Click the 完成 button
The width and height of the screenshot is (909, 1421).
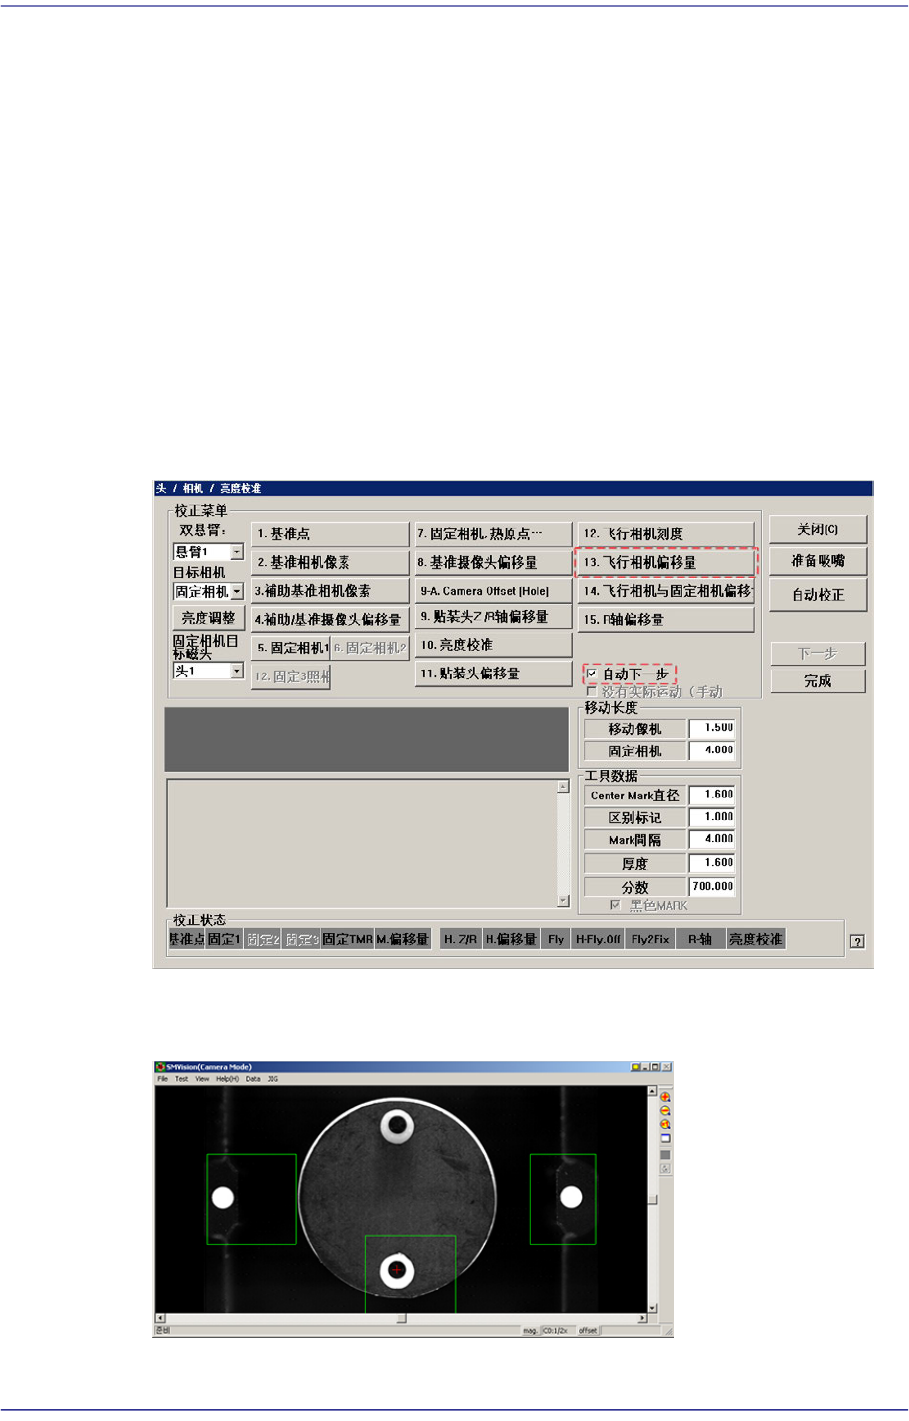click(818, 681)
